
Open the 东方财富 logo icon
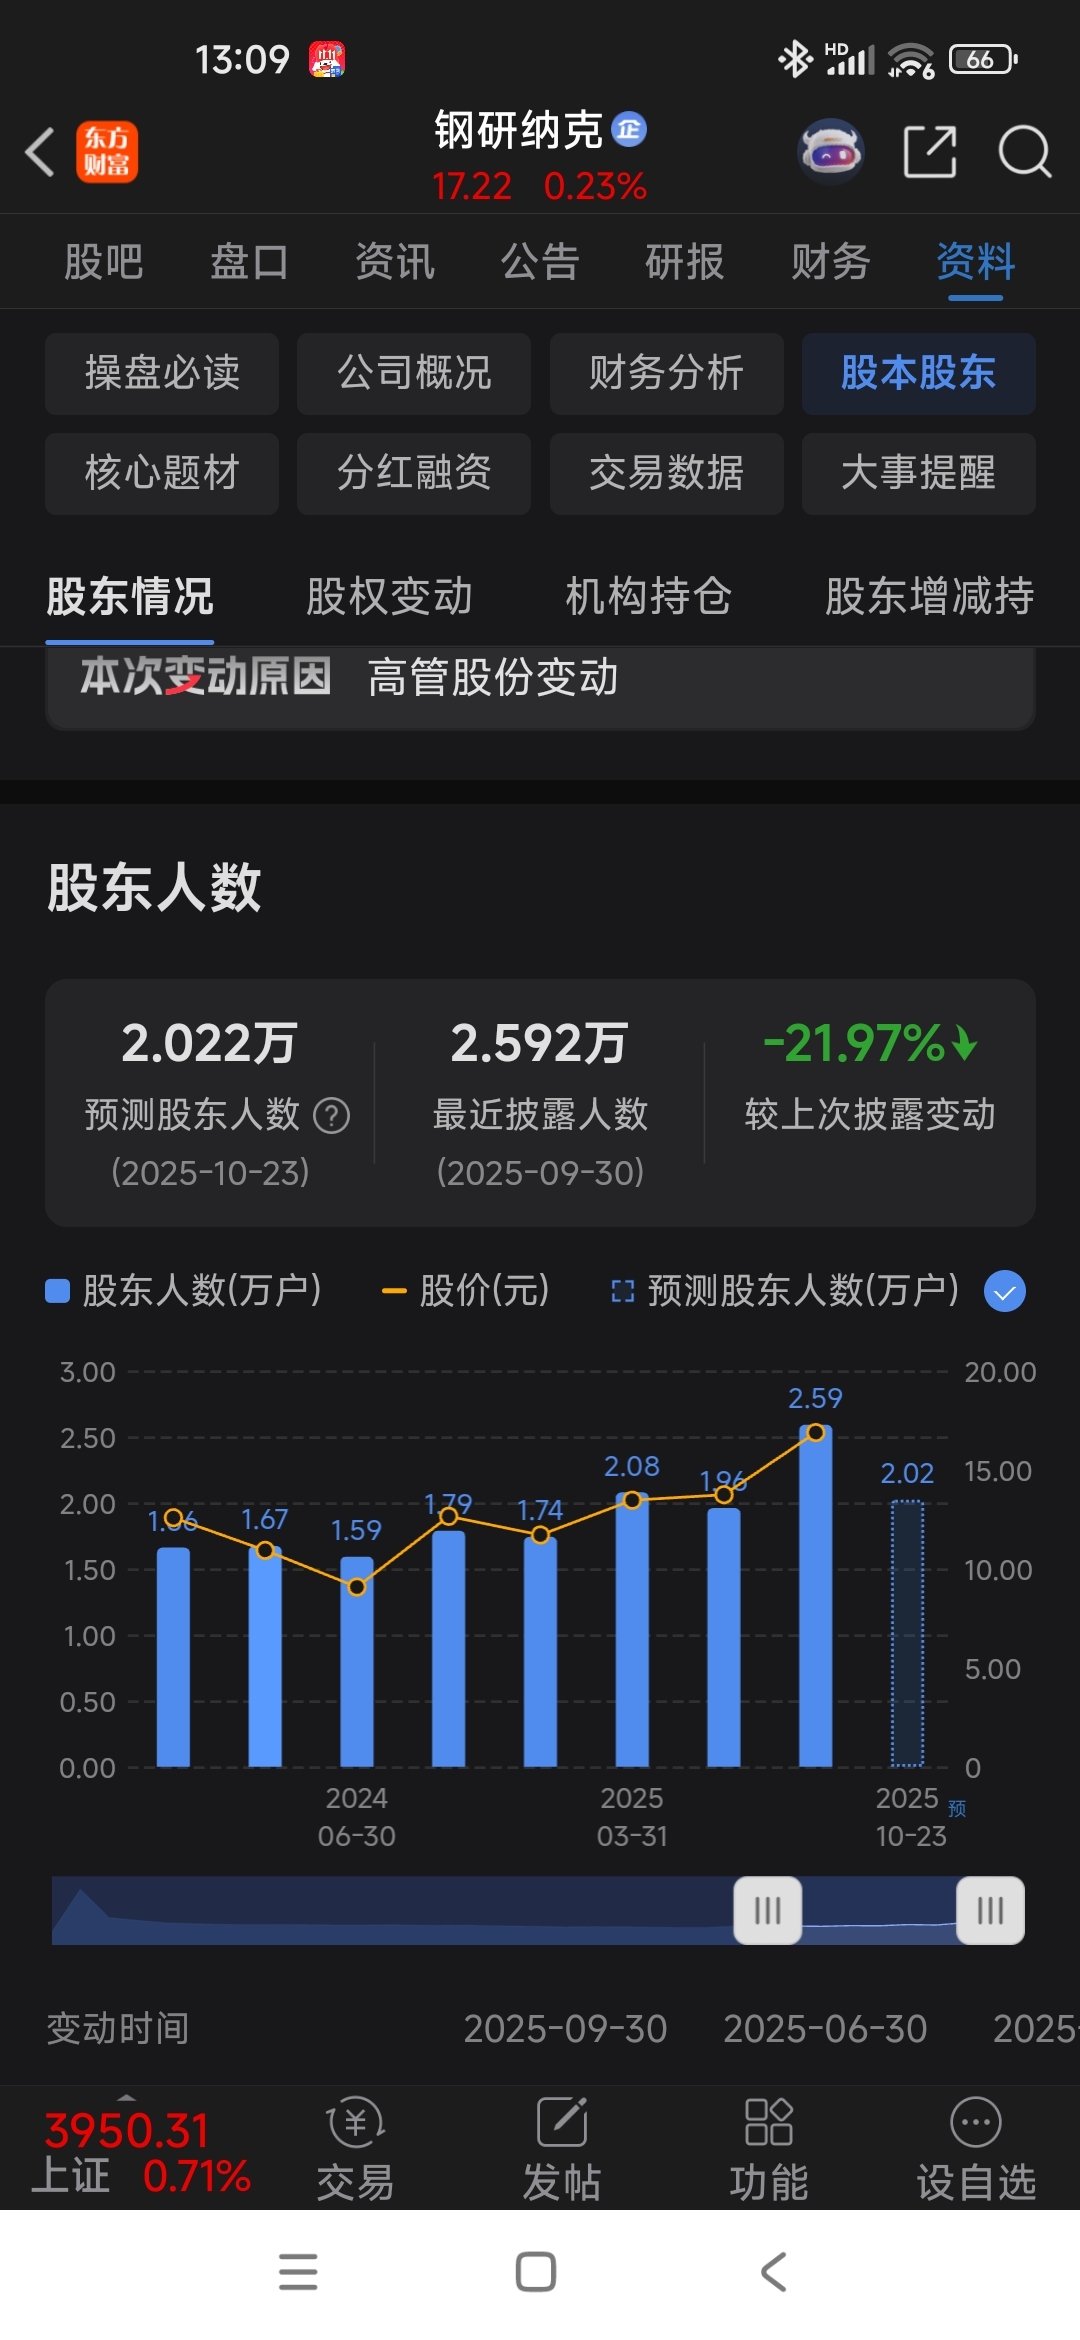pos(107,153)
